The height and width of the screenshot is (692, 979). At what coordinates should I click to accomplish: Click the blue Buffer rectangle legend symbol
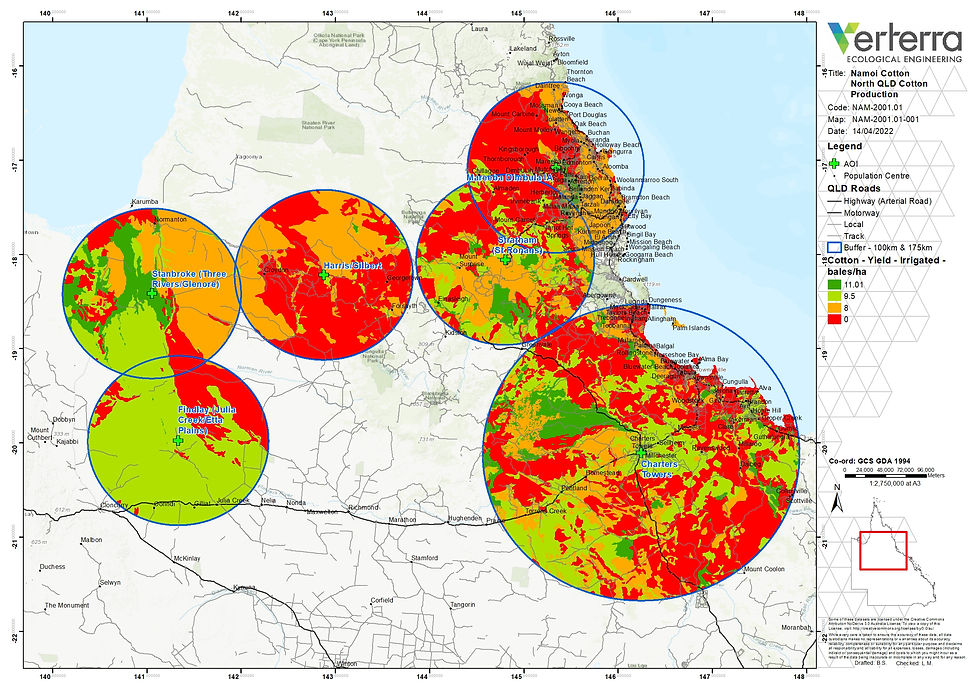coord(834,247)
